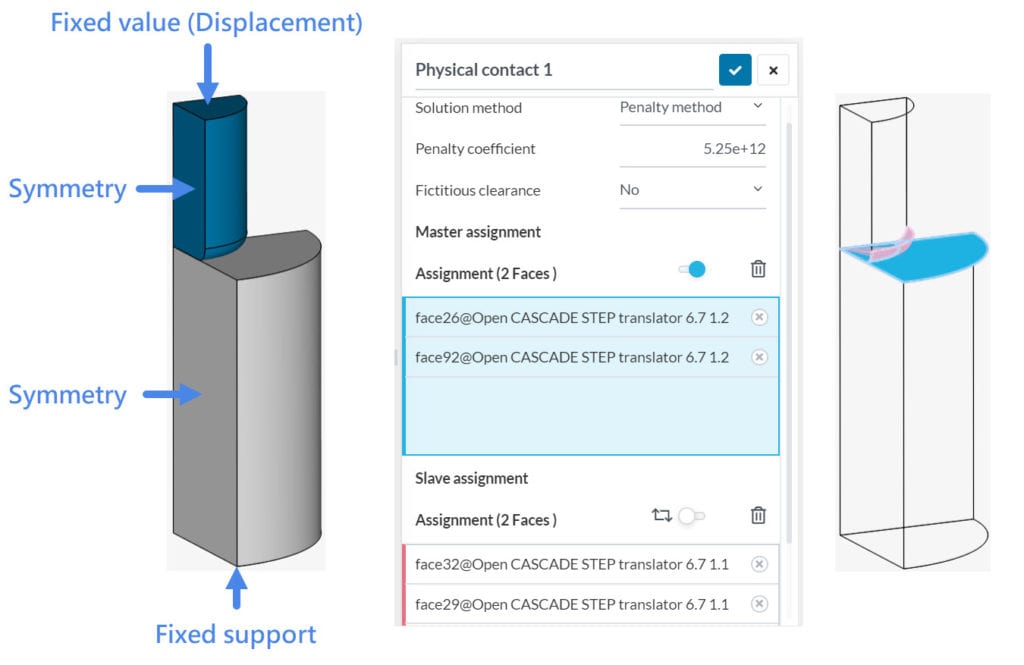
Task: Remove face92 from Master assignment
Action: click(759, 357)
